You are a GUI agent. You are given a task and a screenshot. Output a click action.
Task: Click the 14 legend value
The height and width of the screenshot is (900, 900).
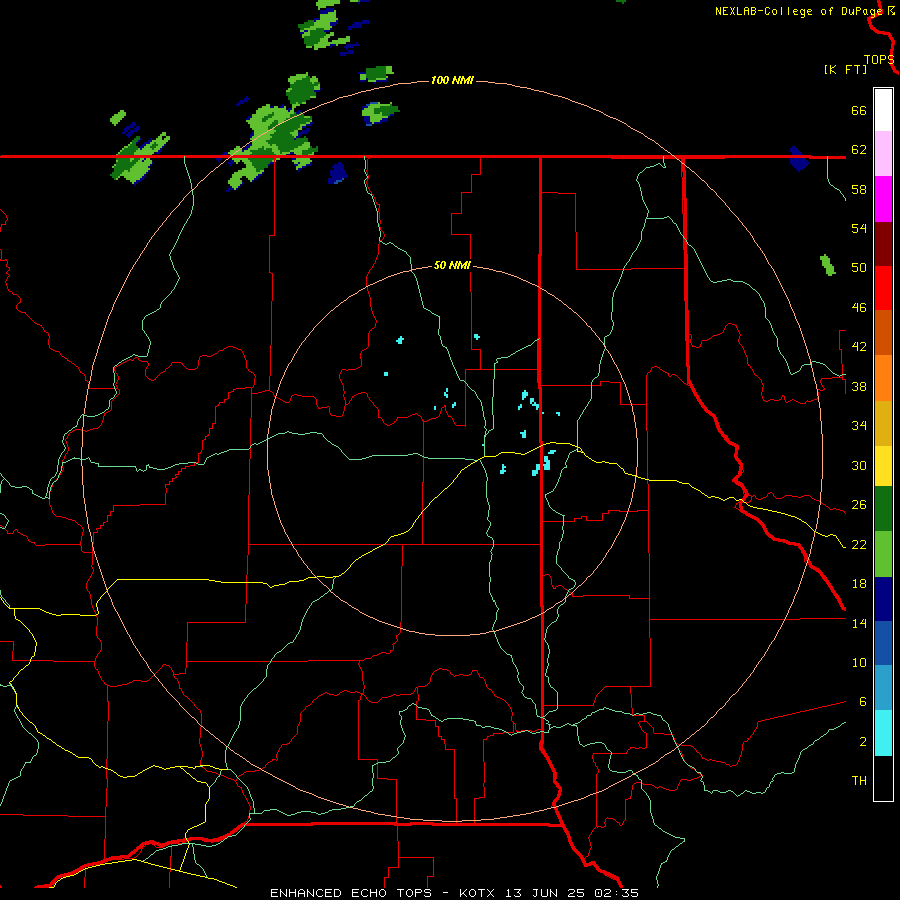pos(859,623)
